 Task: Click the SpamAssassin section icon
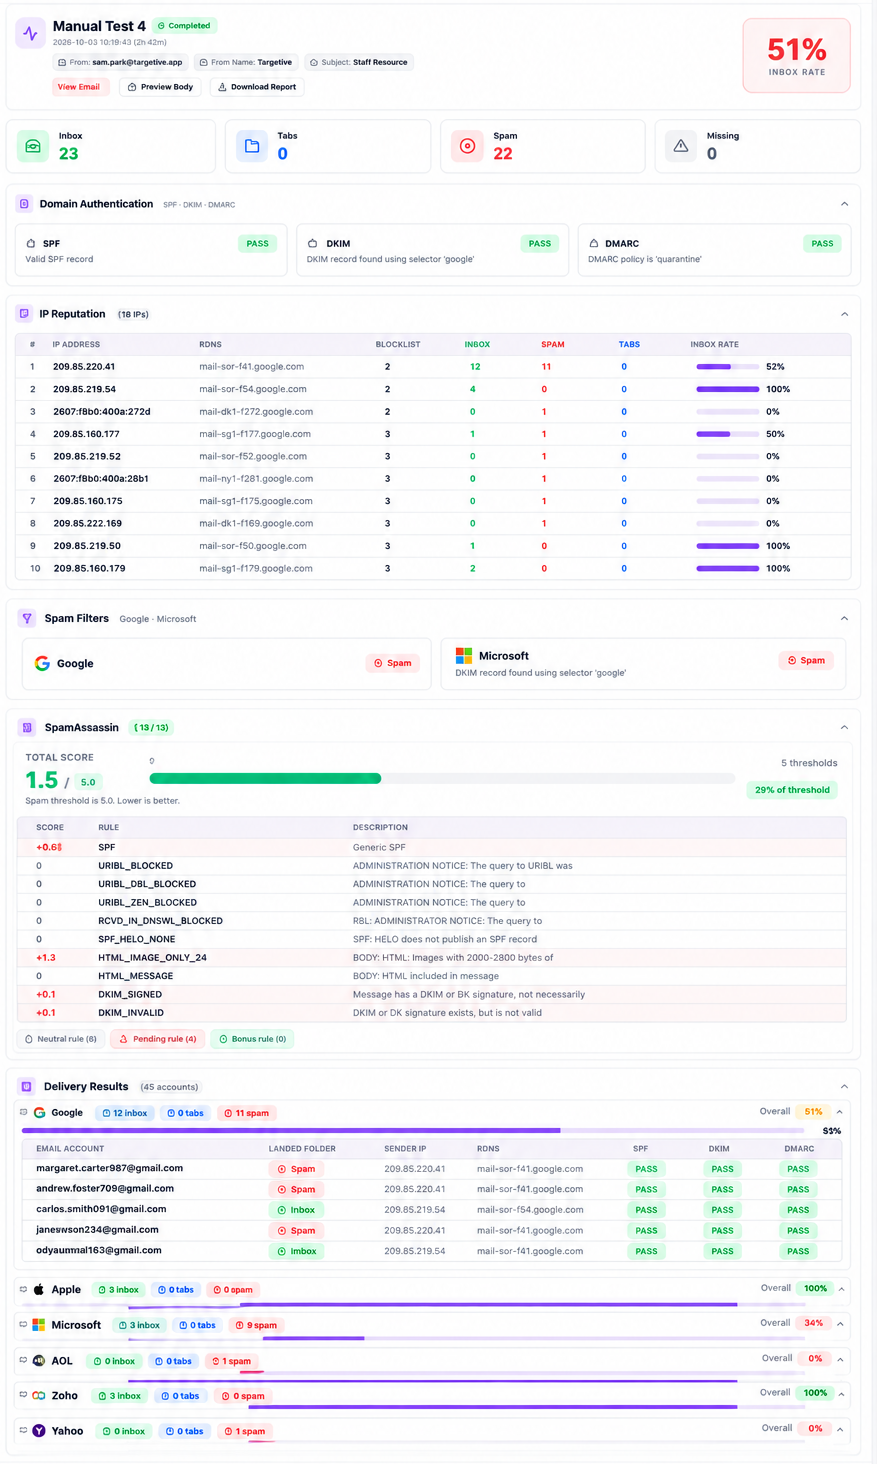pos(27,727)
